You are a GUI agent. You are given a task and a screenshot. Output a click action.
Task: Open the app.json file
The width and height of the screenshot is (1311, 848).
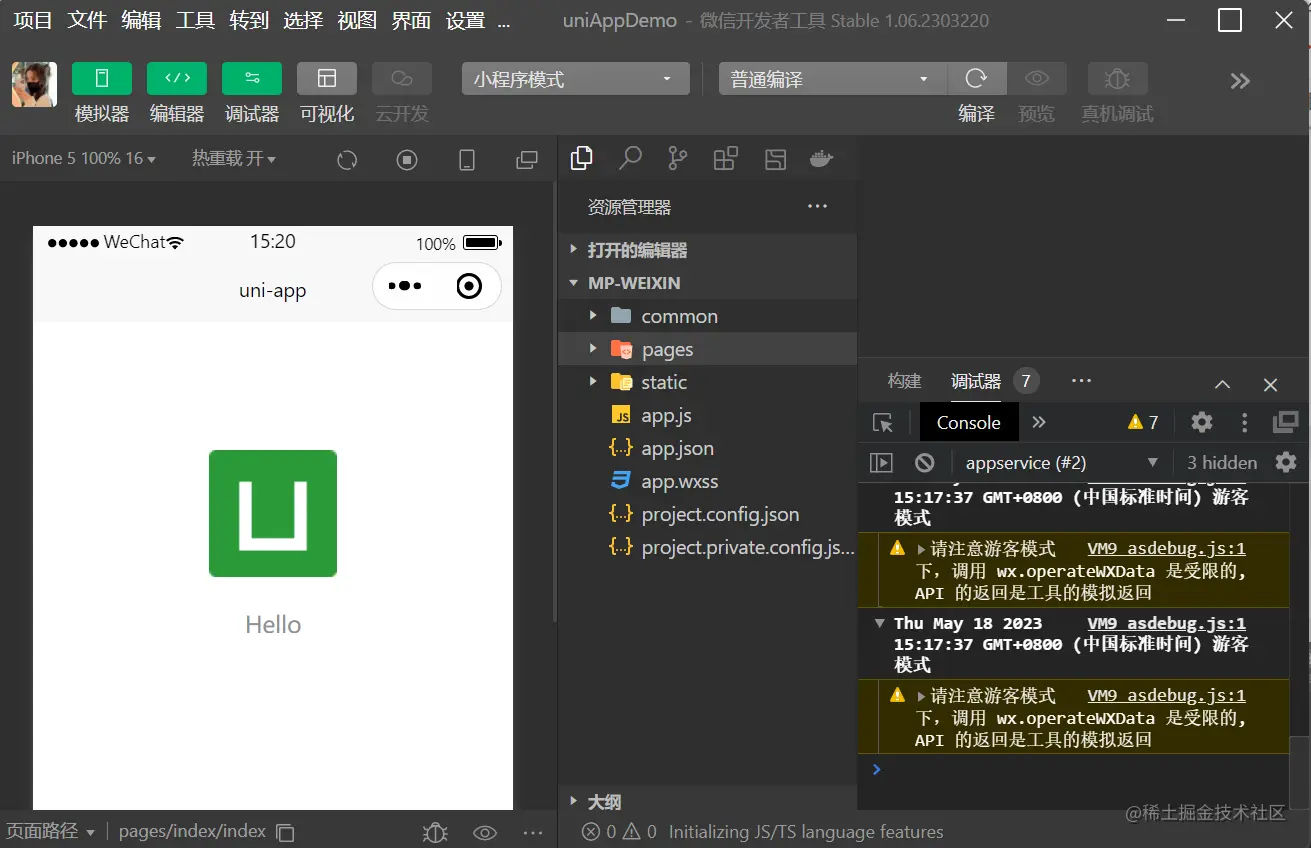(707, 448)
